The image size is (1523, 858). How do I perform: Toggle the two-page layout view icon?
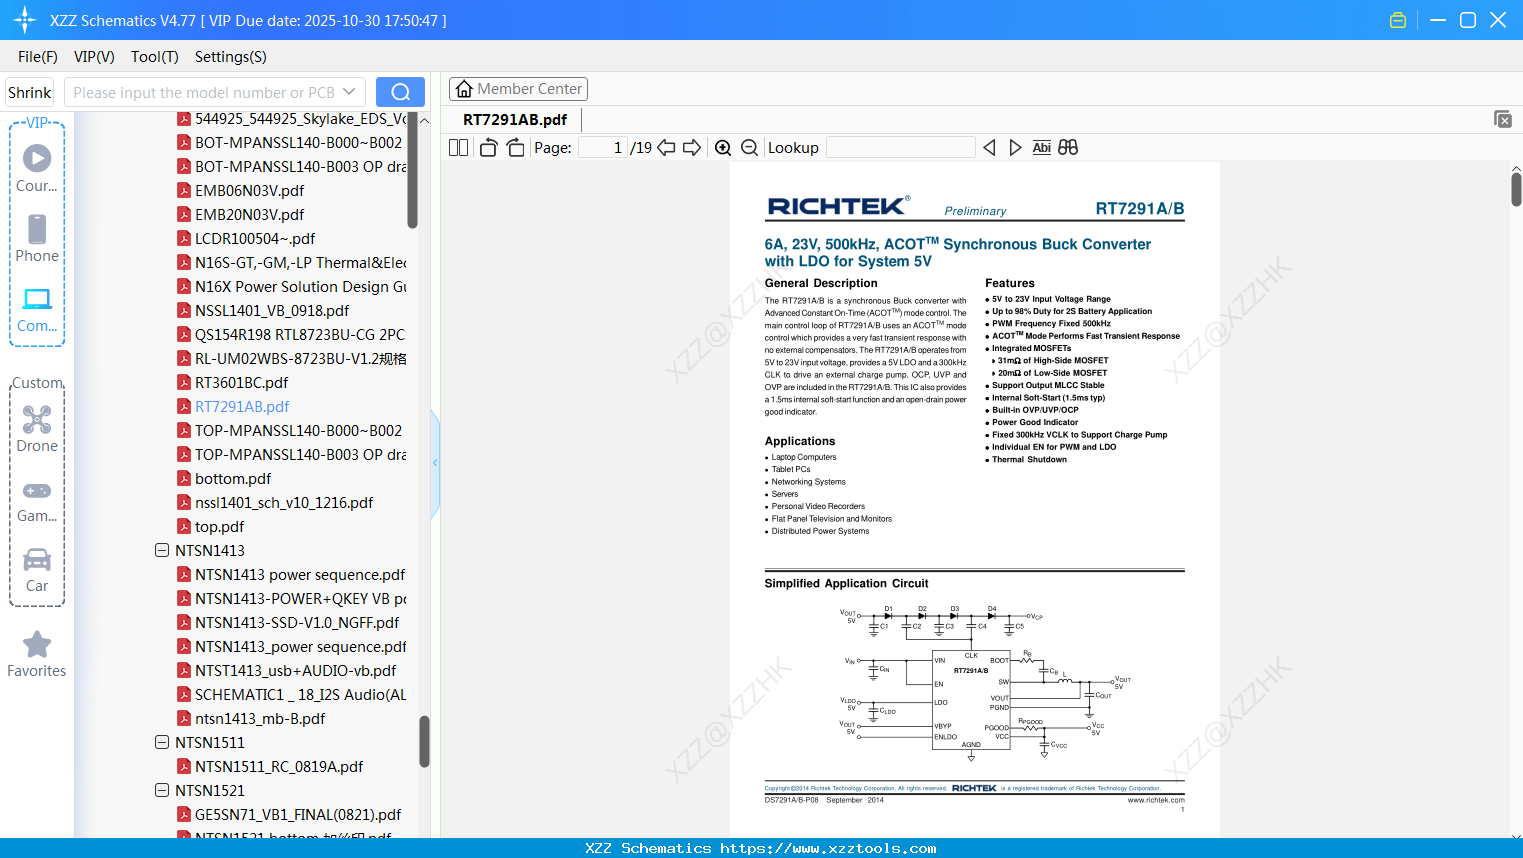coord(459,148)
